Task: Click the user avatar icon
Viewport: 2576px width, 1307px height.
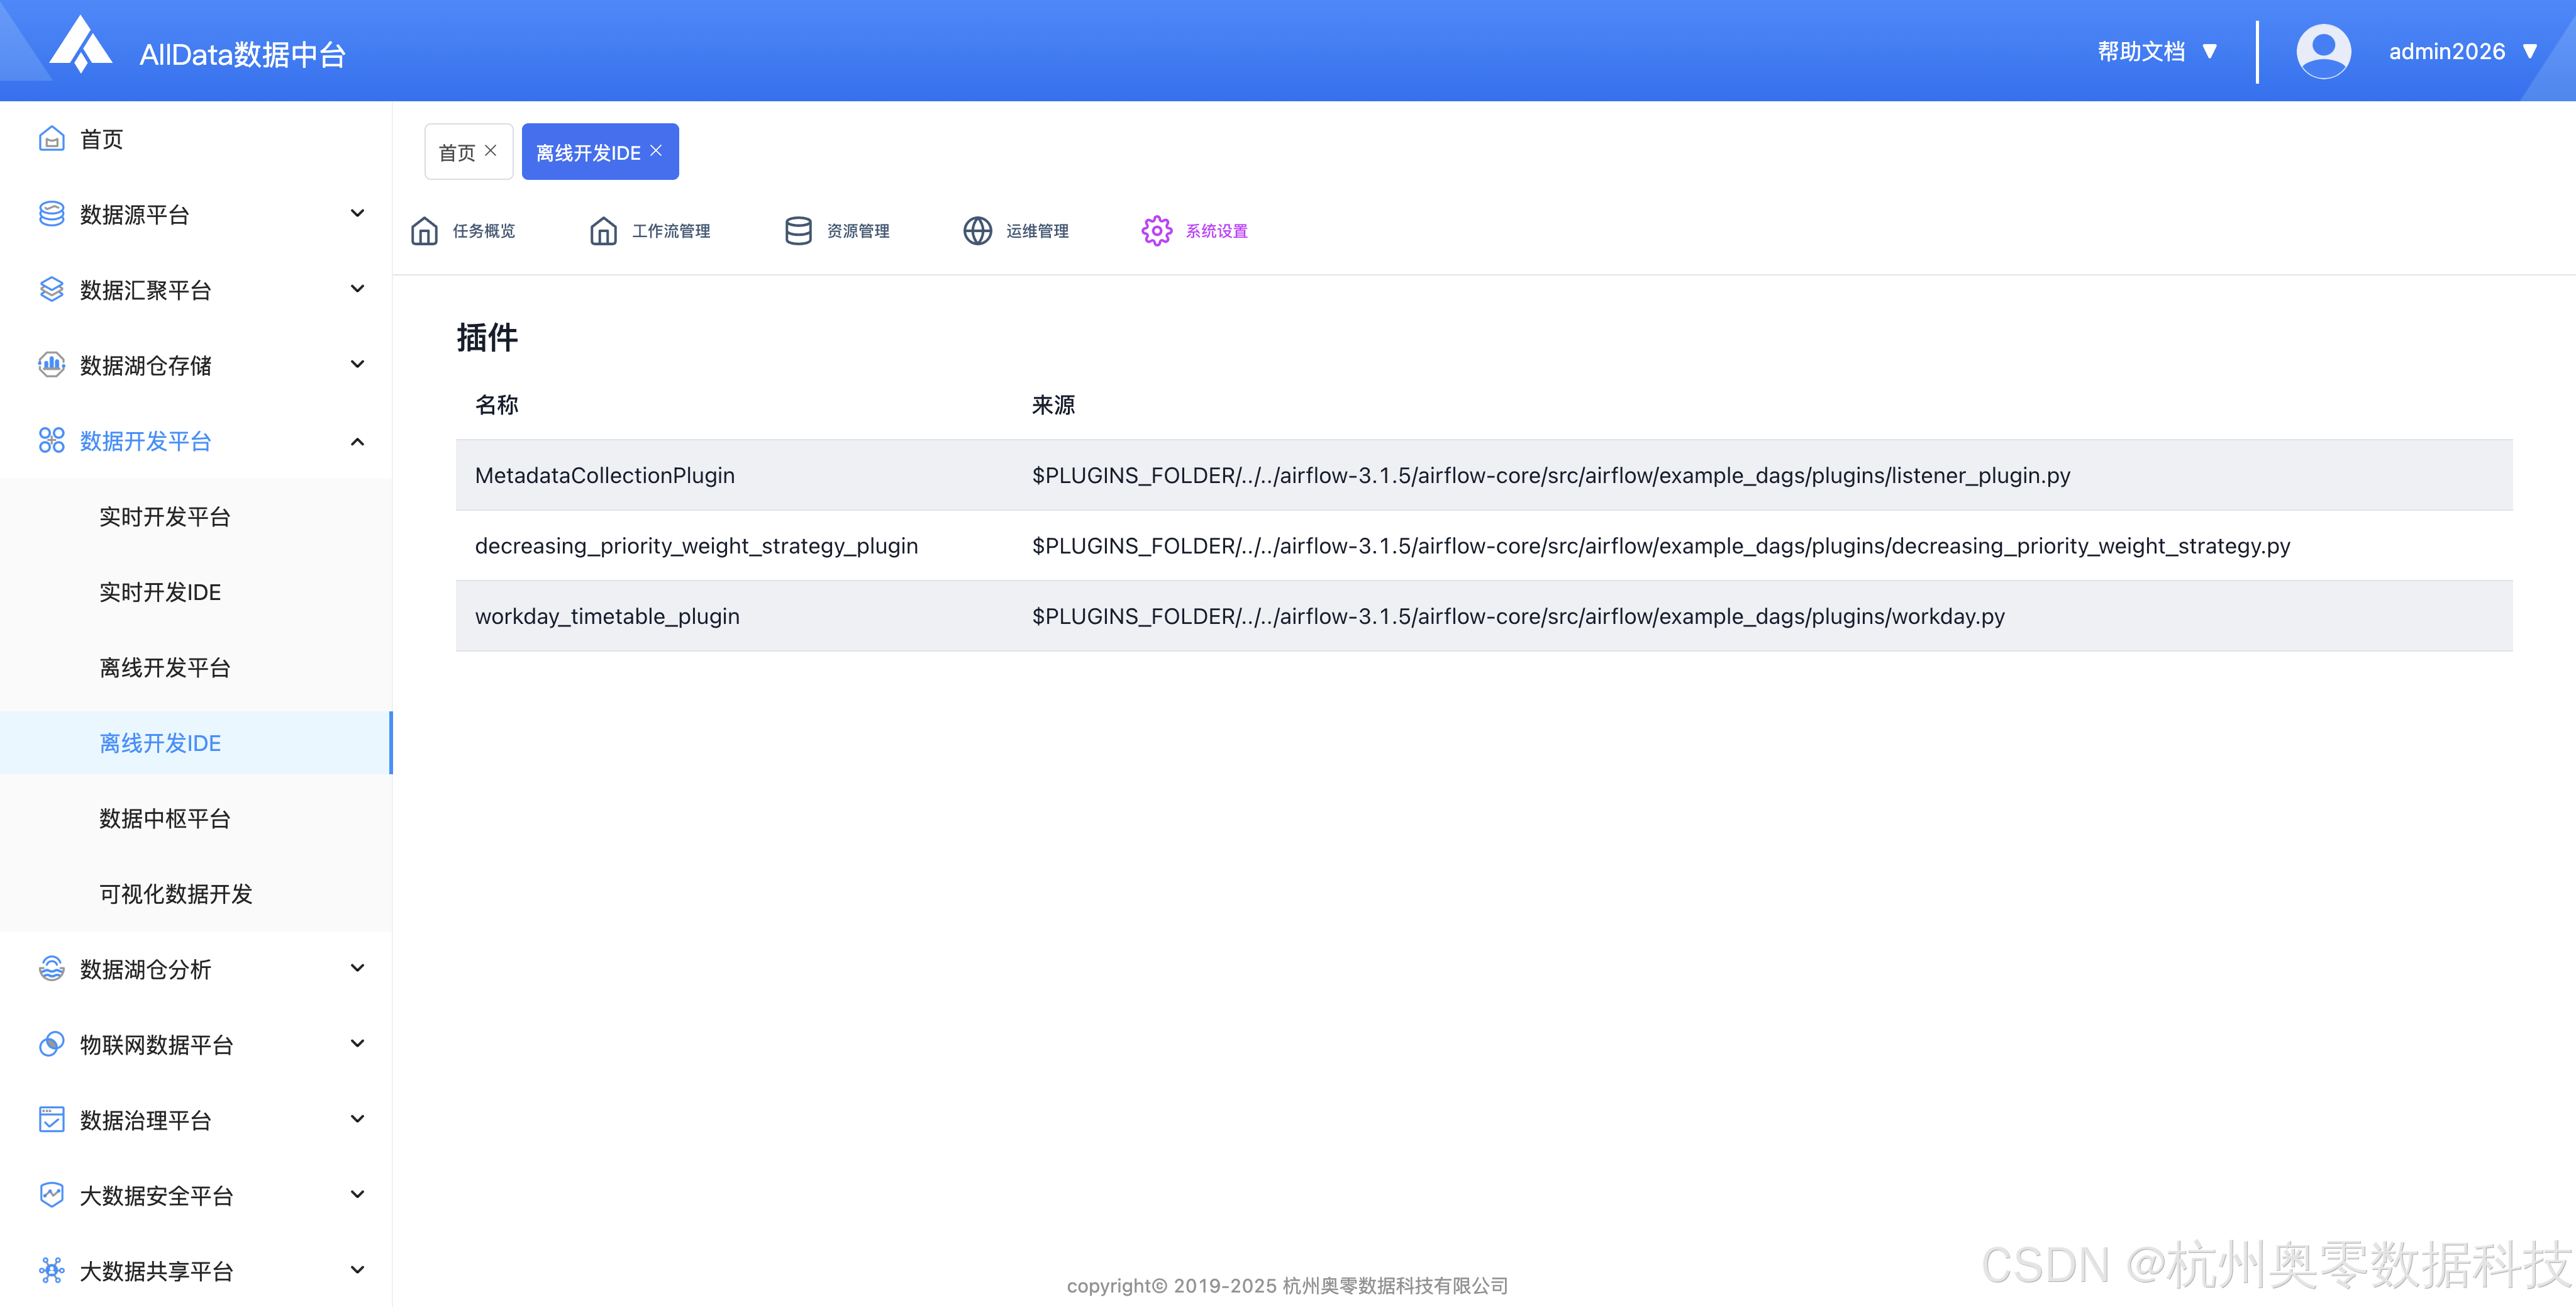Action: (x=2323, y=51)
